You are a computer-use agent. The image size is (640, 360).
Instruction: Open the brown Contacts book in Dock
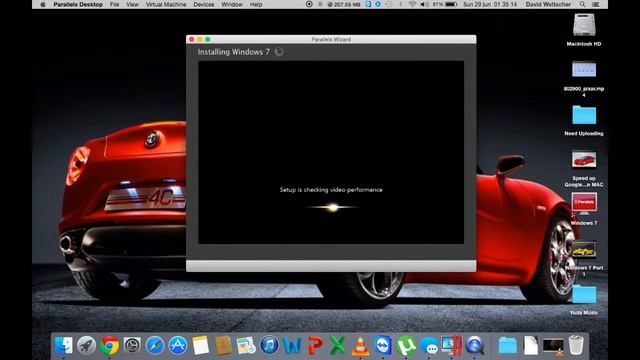223,346
